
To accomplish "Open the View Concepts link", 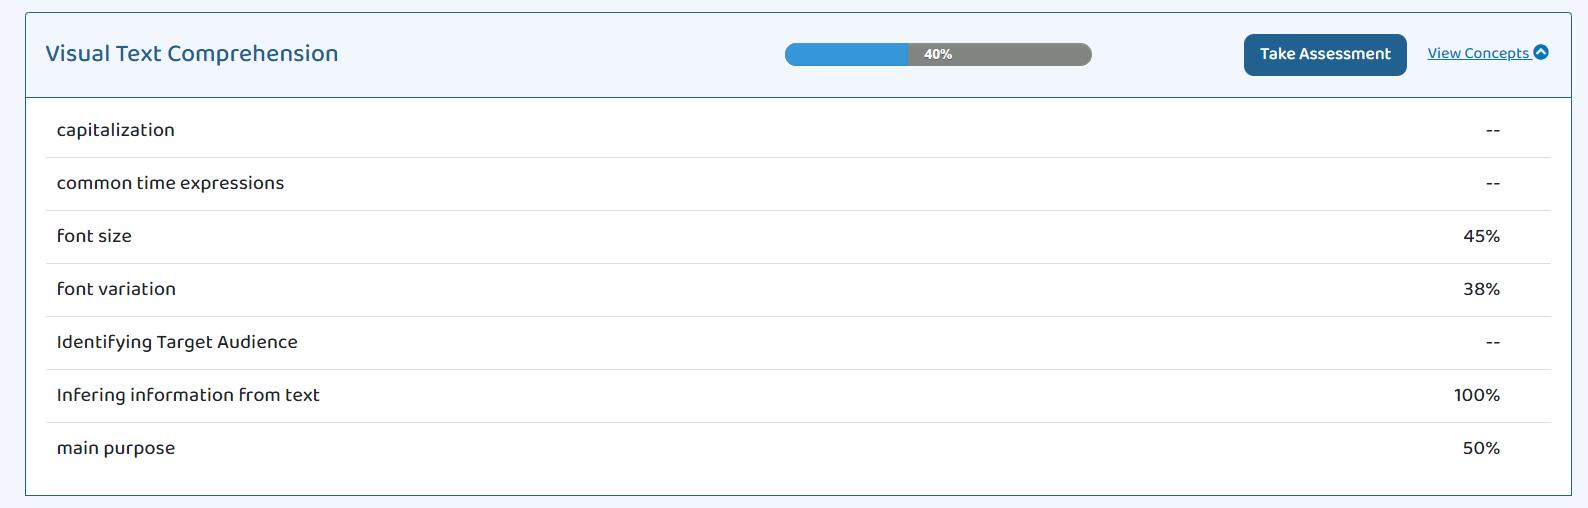I will point(1477,54).
